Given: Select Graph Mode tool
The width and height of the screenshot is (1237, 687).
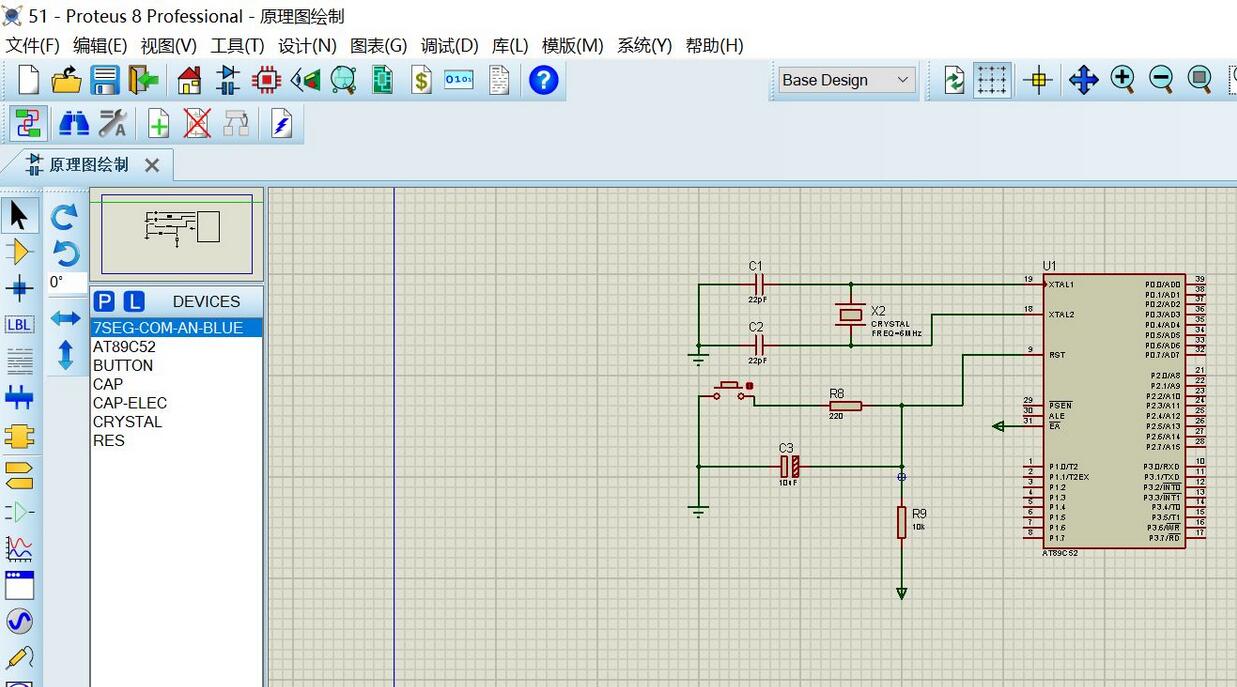Looking at the screenshot, I should pos(19,549).
